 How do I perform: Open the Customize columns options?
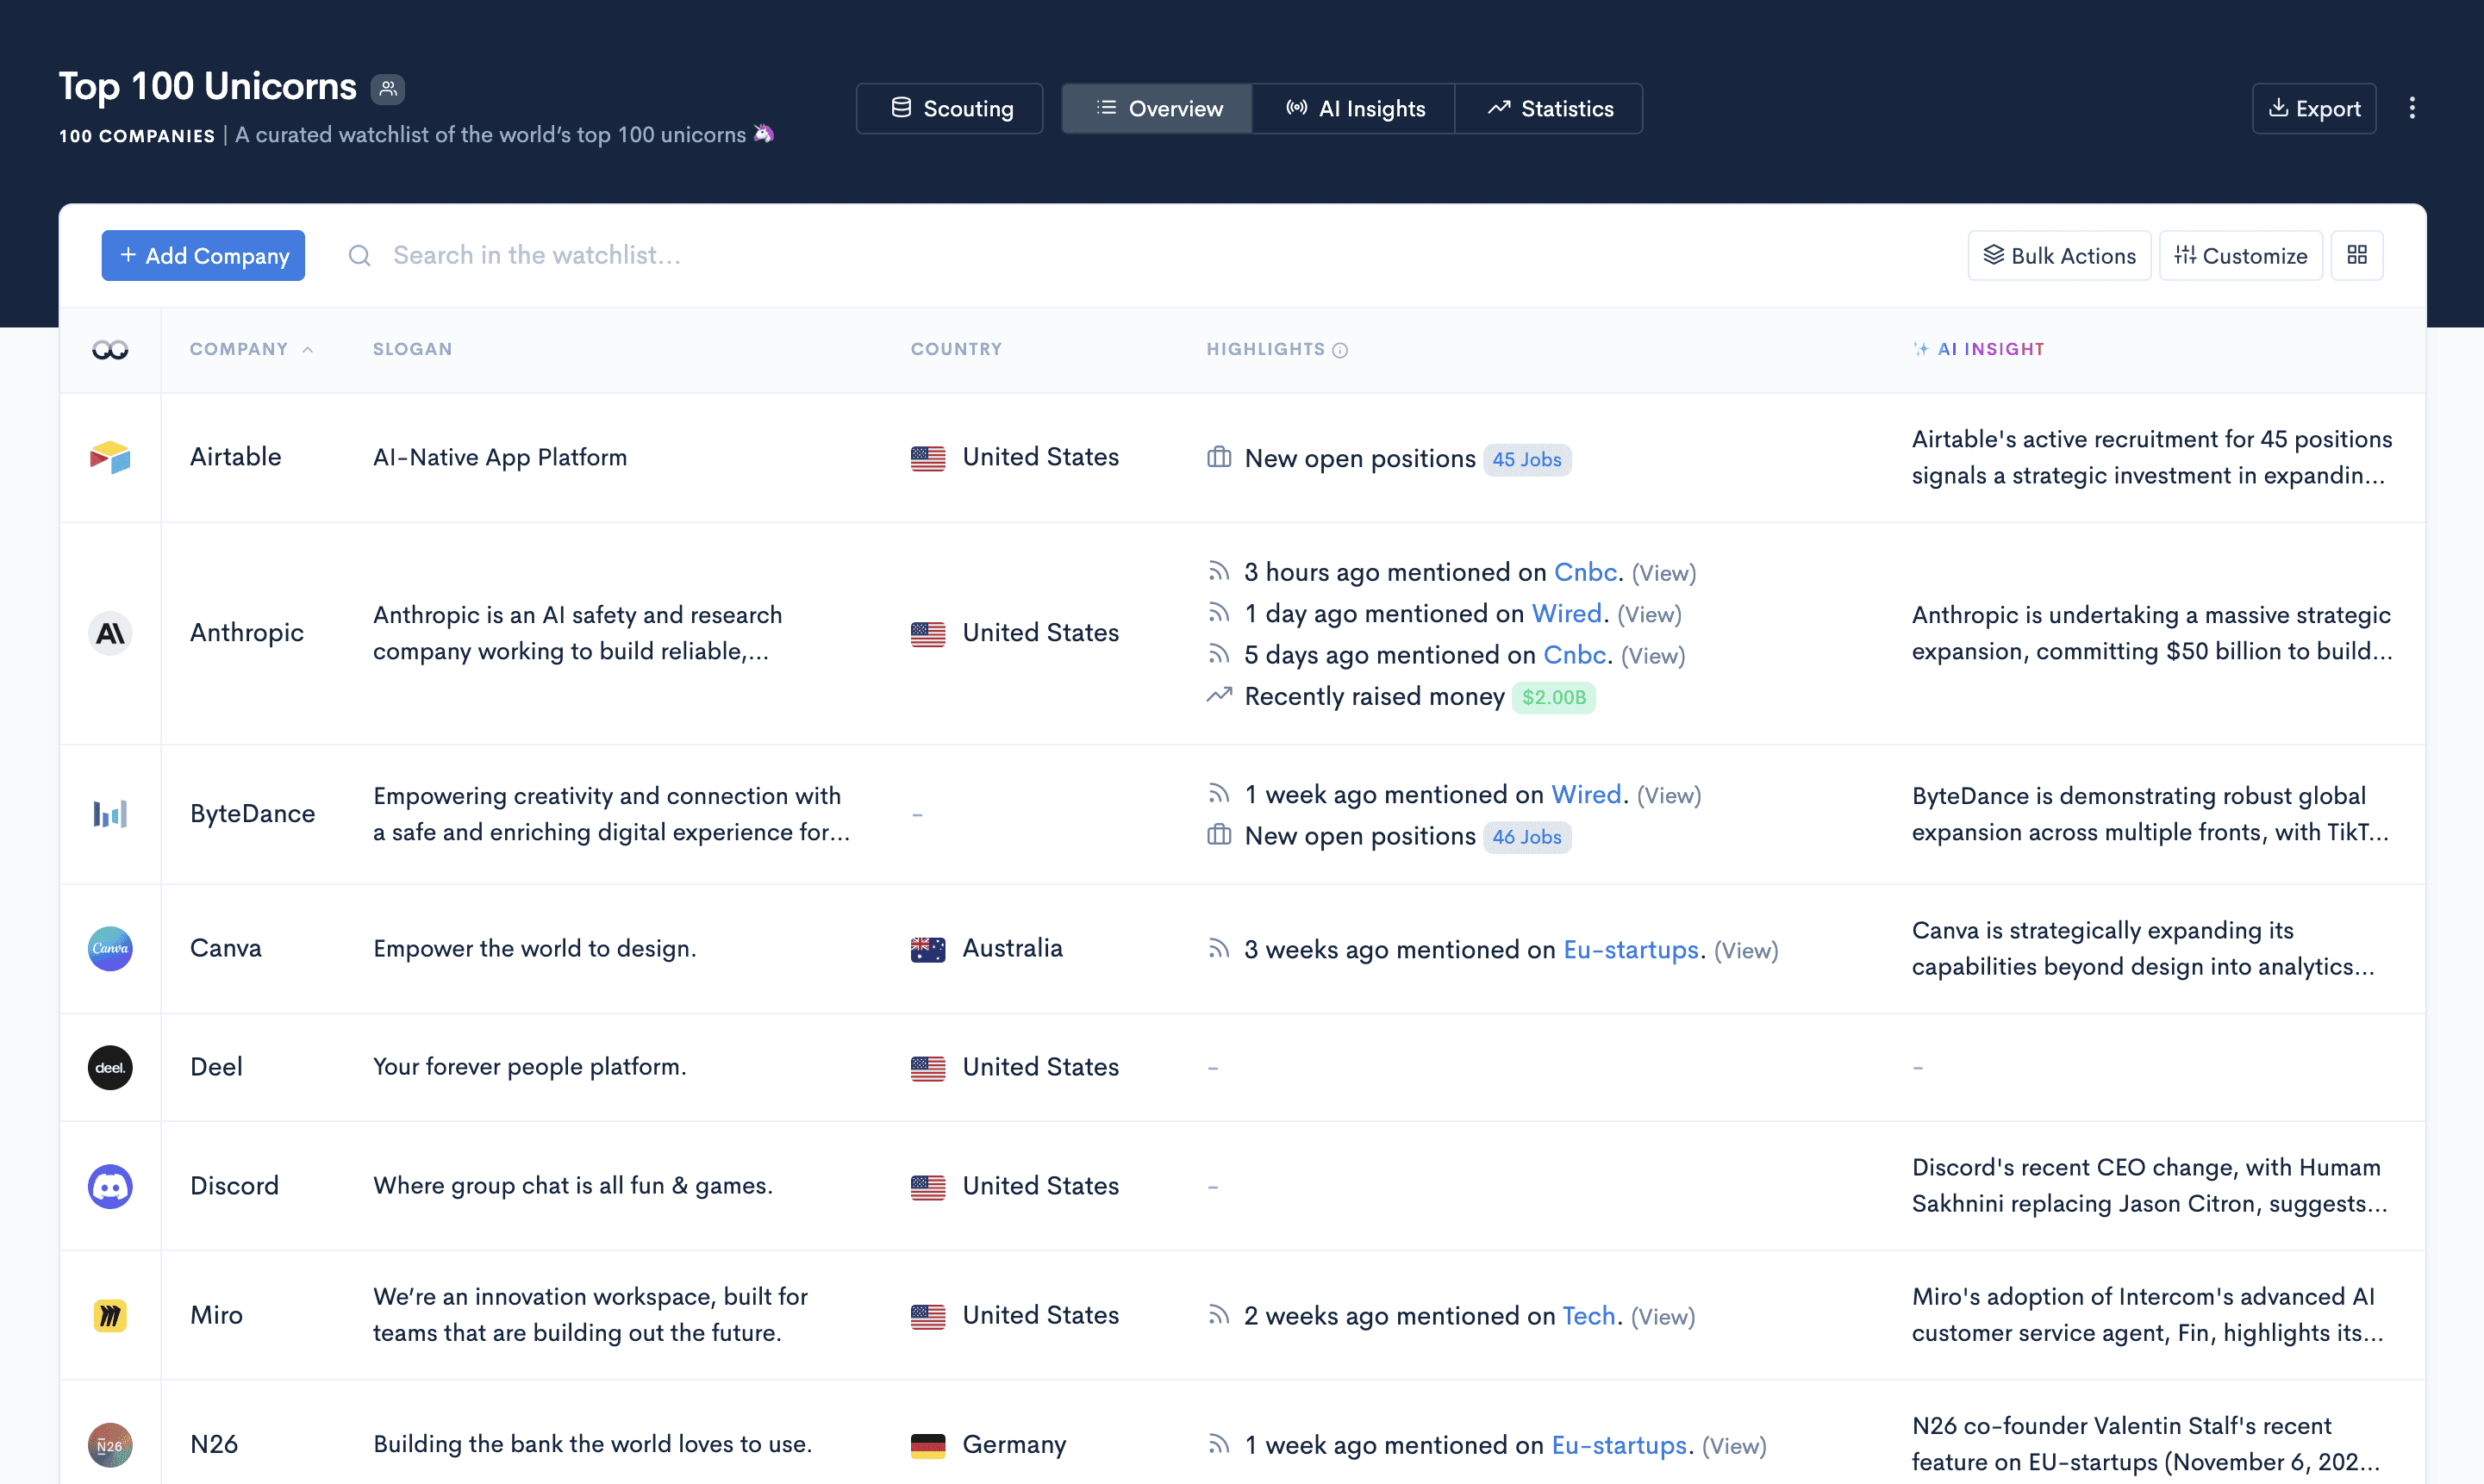[x=2240, y=255]
